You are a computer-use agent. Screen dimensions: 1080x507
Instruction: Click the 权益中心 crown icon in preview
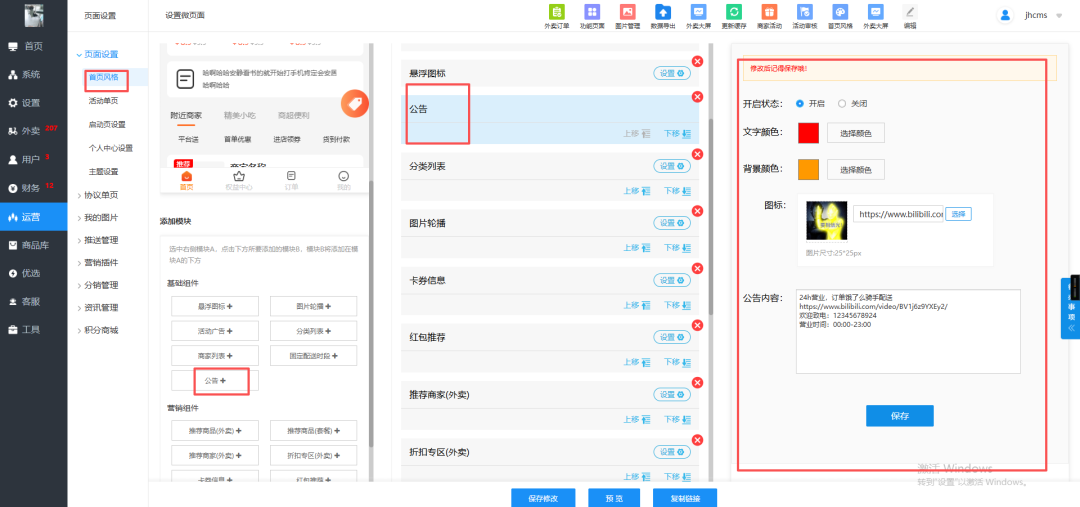click(238, 180)
